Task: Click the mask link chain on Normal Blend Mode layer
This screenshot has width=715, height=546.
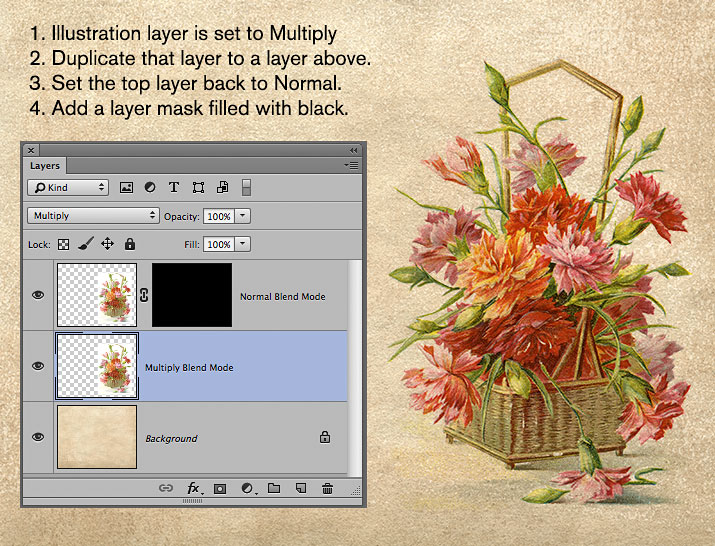Action: [144, 295]
